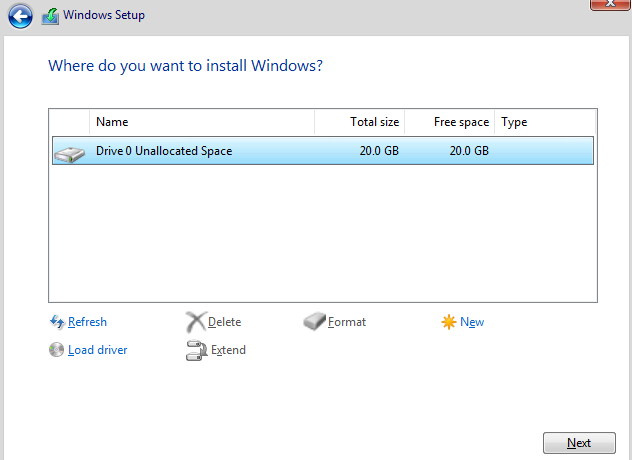Open the Load driver link

coord(98,350)
